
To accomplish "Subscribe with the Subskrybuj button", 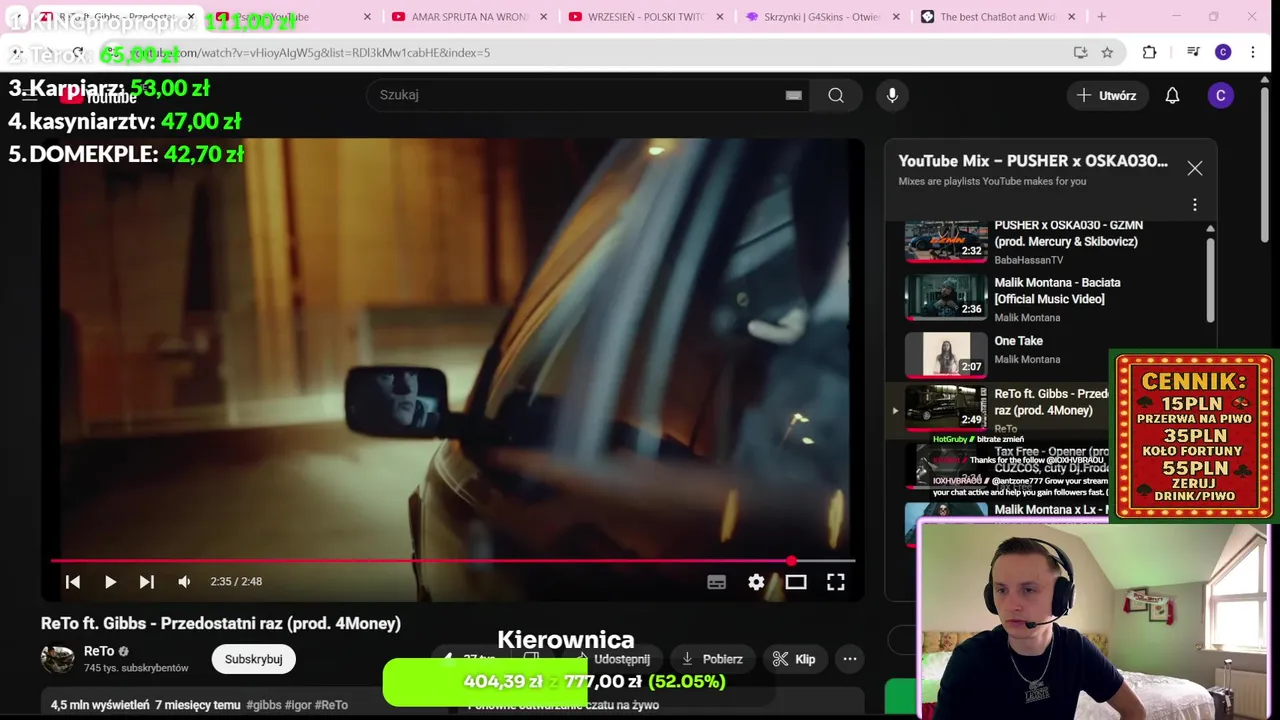I will click(x=253, y=659).
